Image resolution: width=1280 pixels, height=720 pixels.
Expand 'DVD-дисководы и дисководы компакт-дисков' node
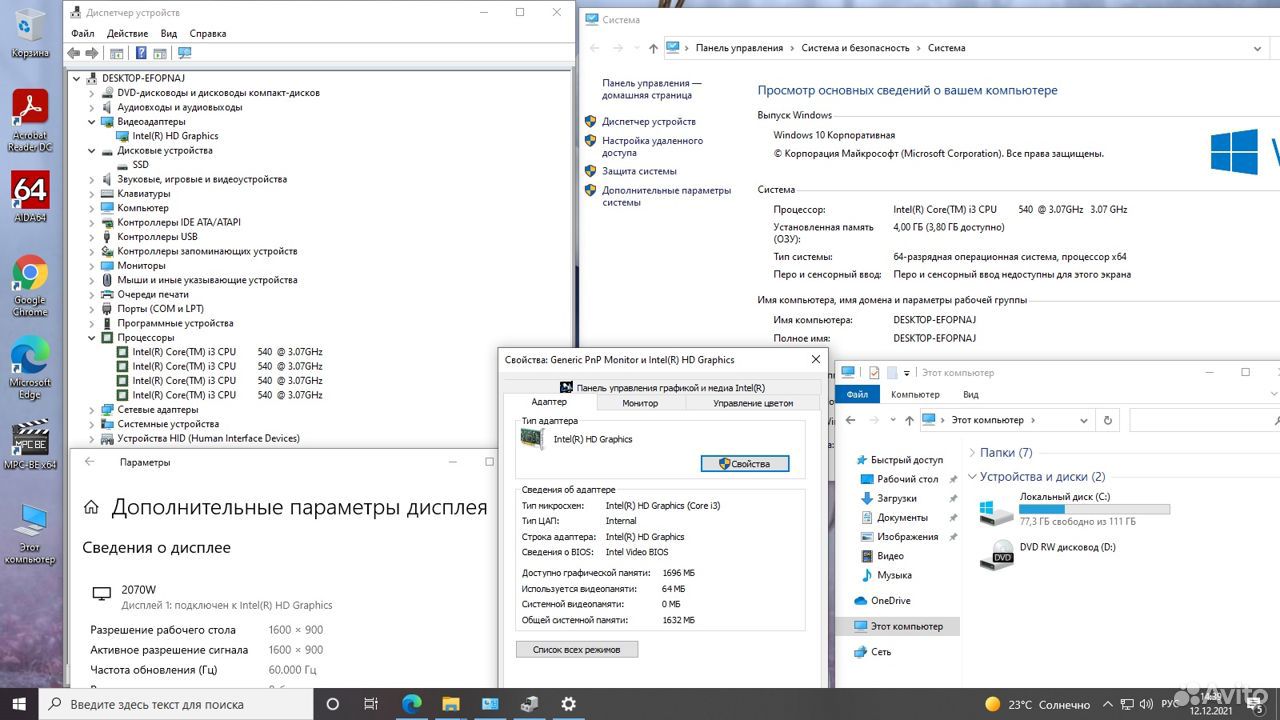pos(92,93)
